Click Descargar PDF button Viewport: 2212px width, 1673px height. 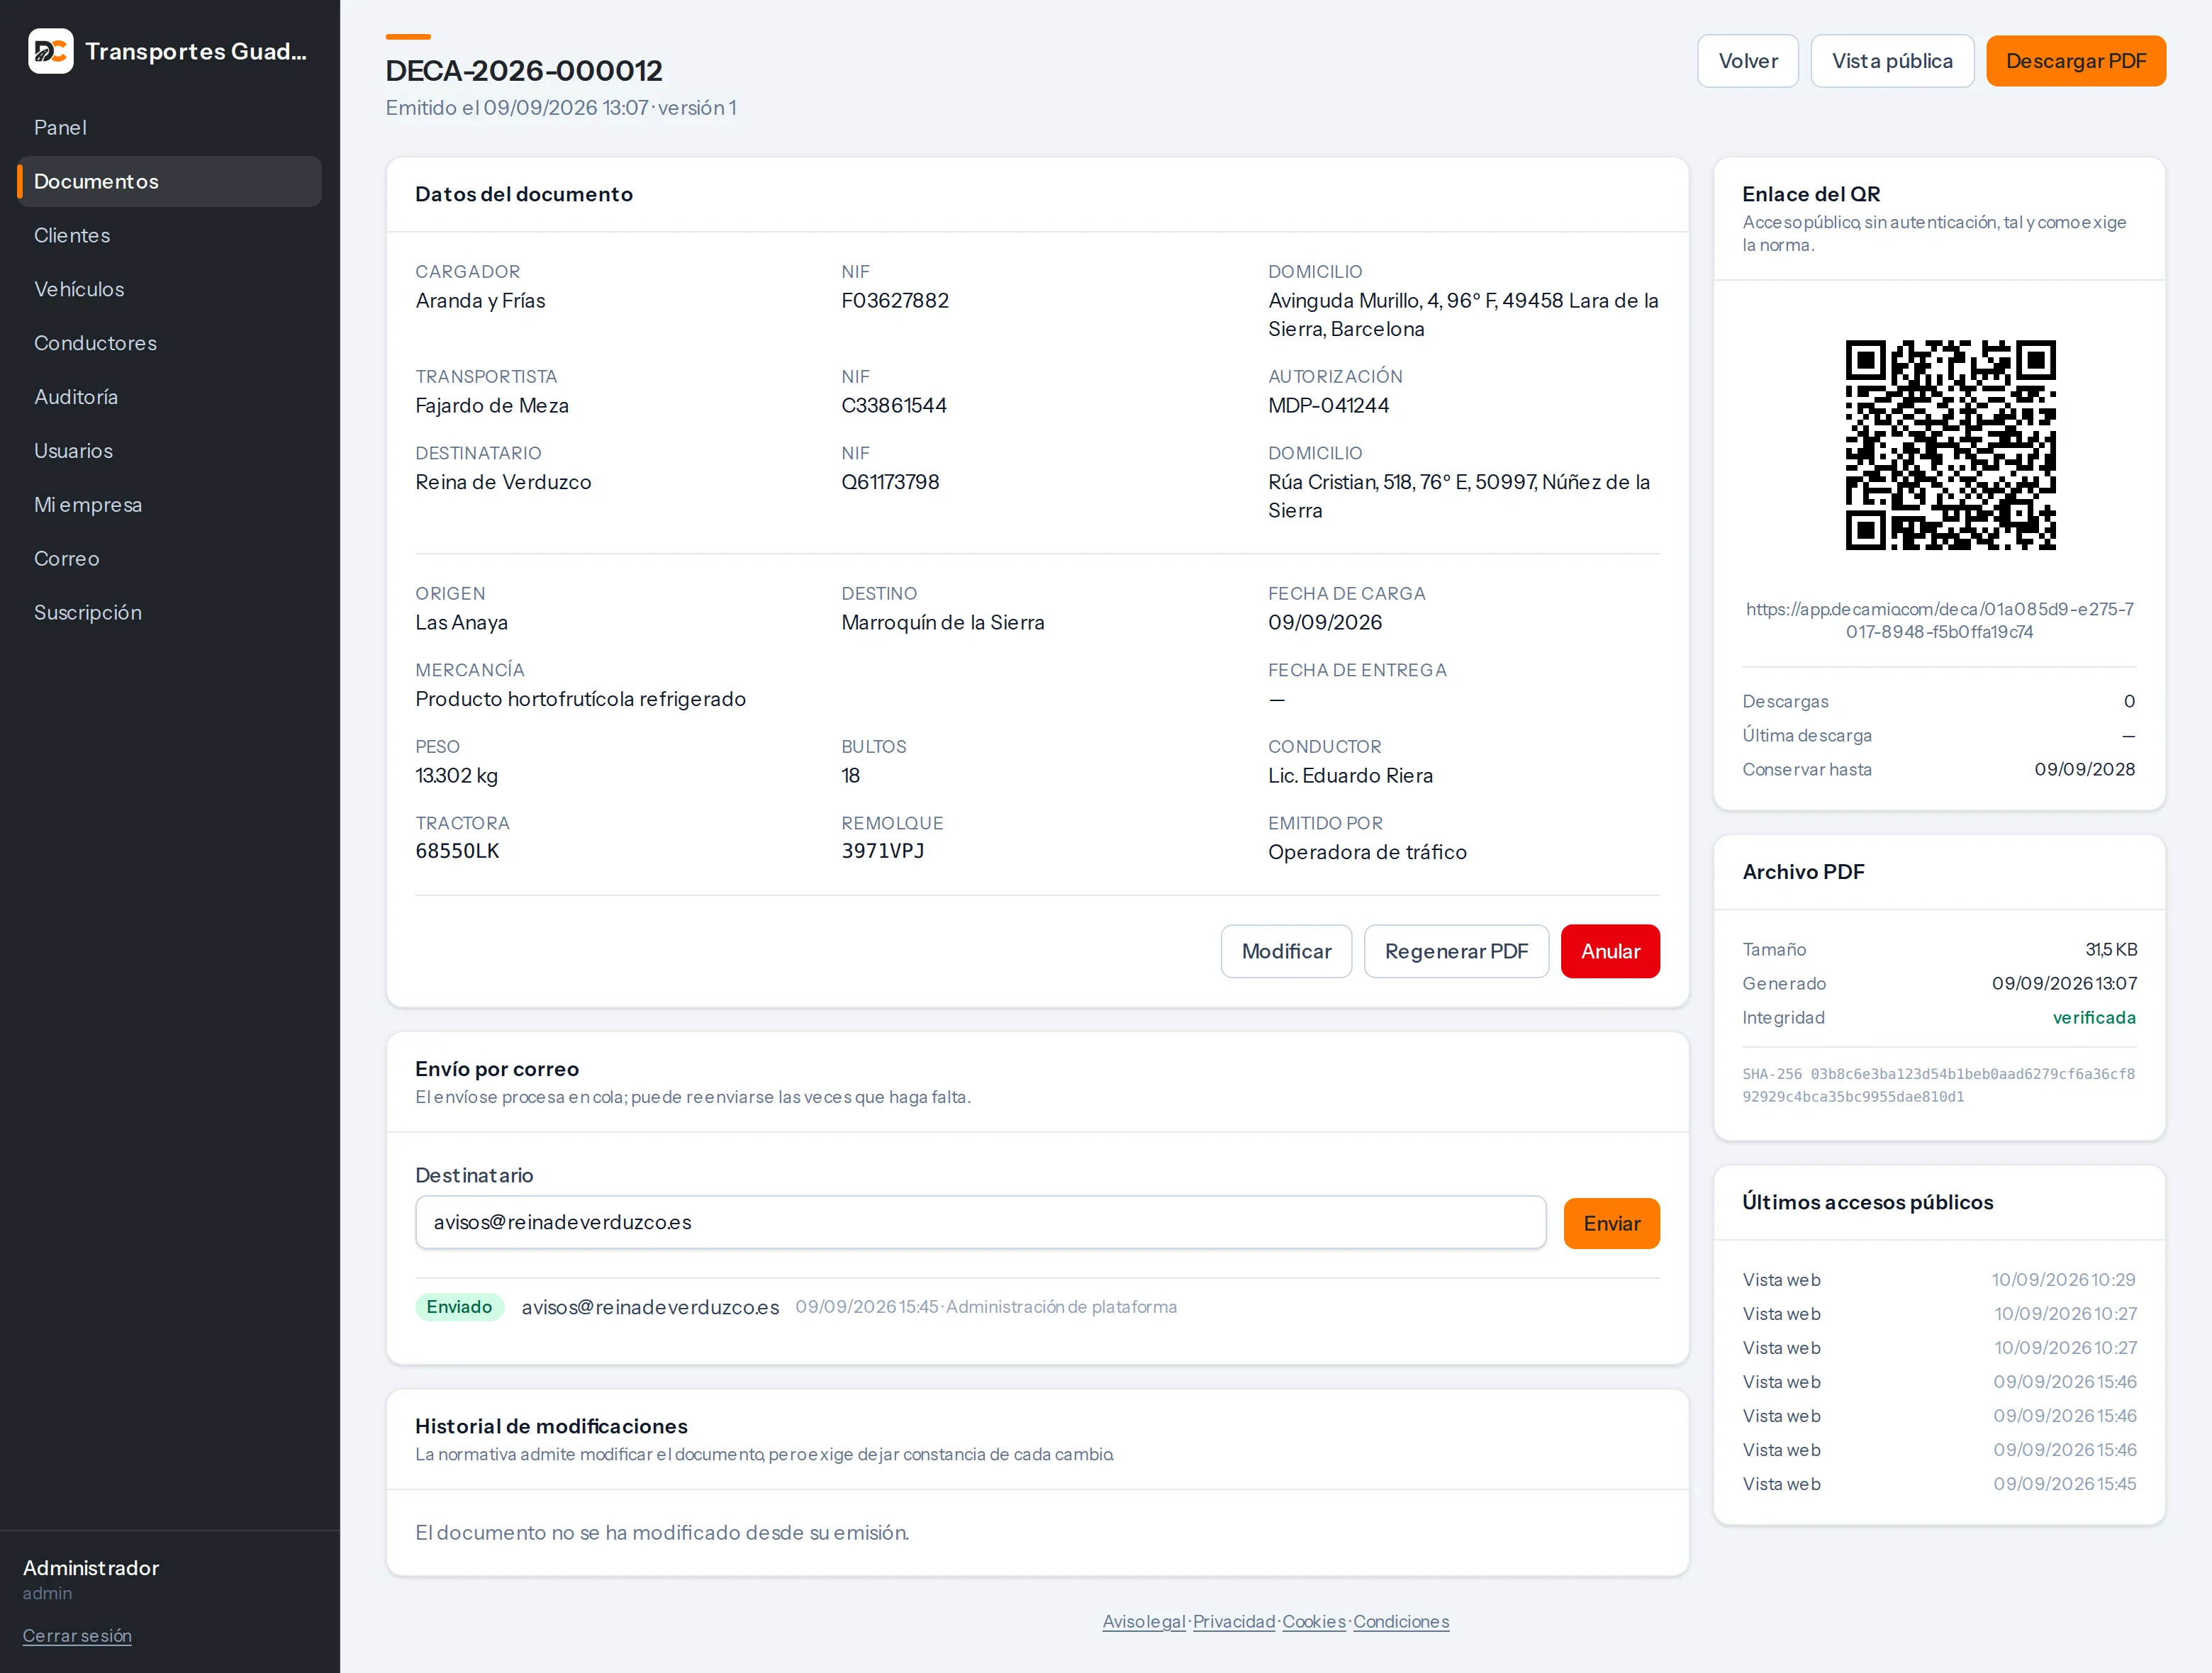coord(2075,61)
